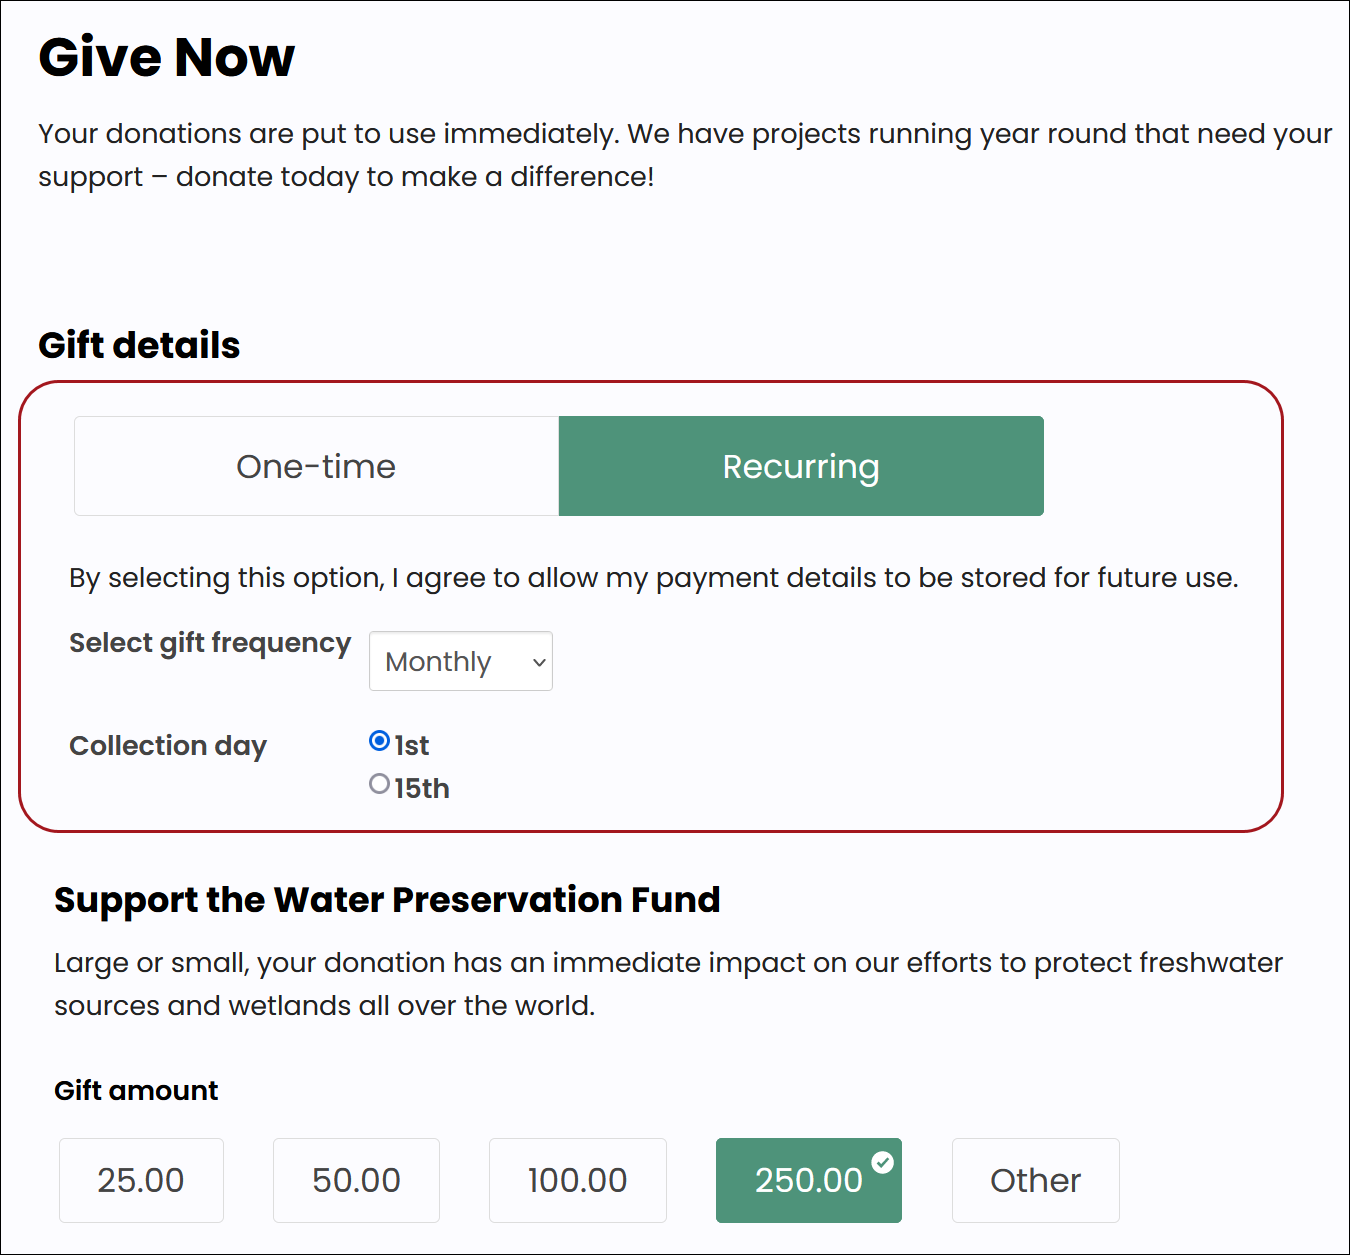Select the Recurring gift tab

[x=801, y=466]
